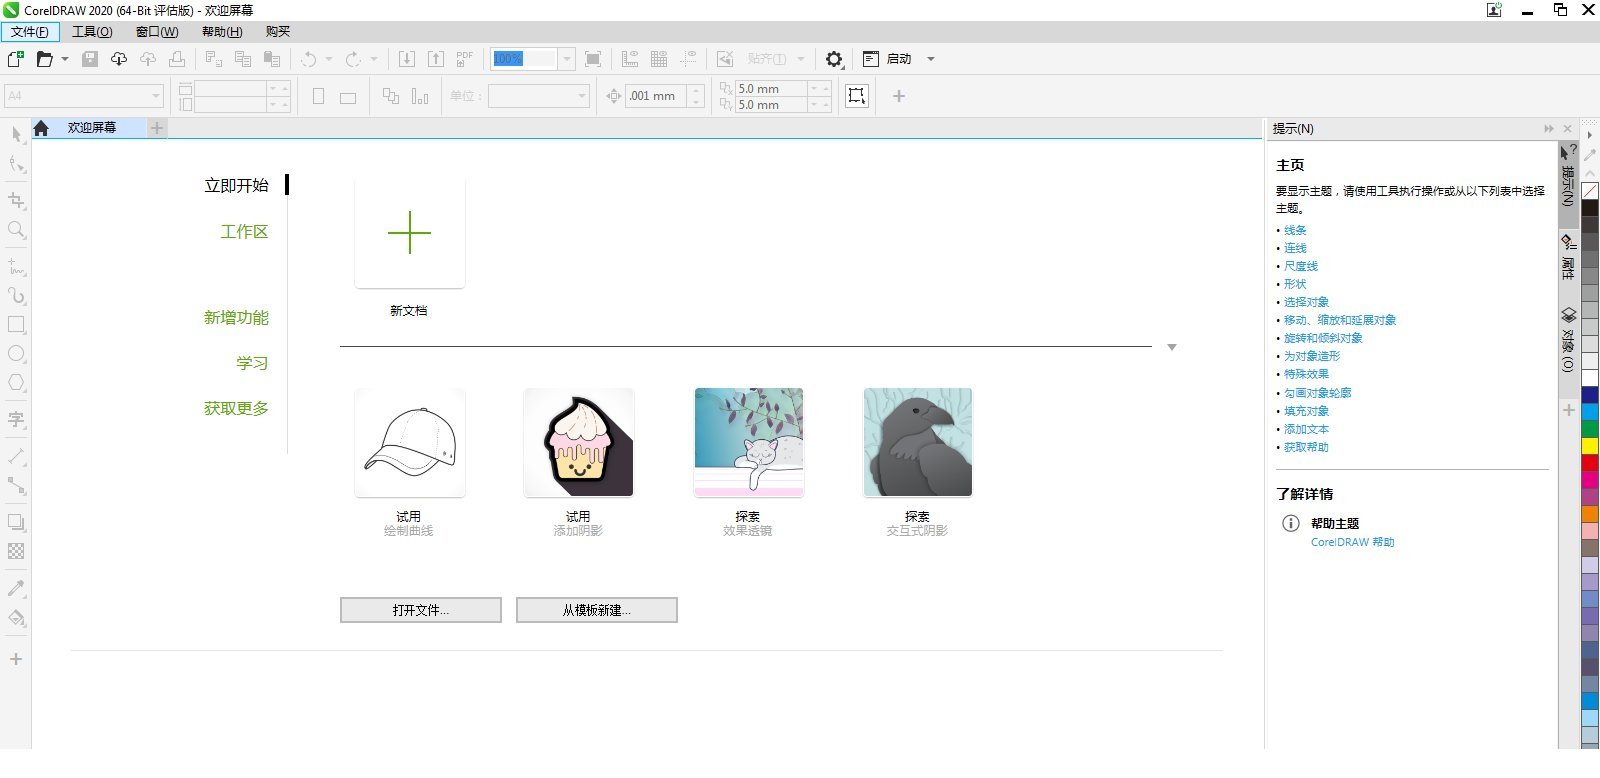The height and width of the screenshot is (778, 1600).
Task: Pick the yellow swatch in color palette
Action: 1590,446
